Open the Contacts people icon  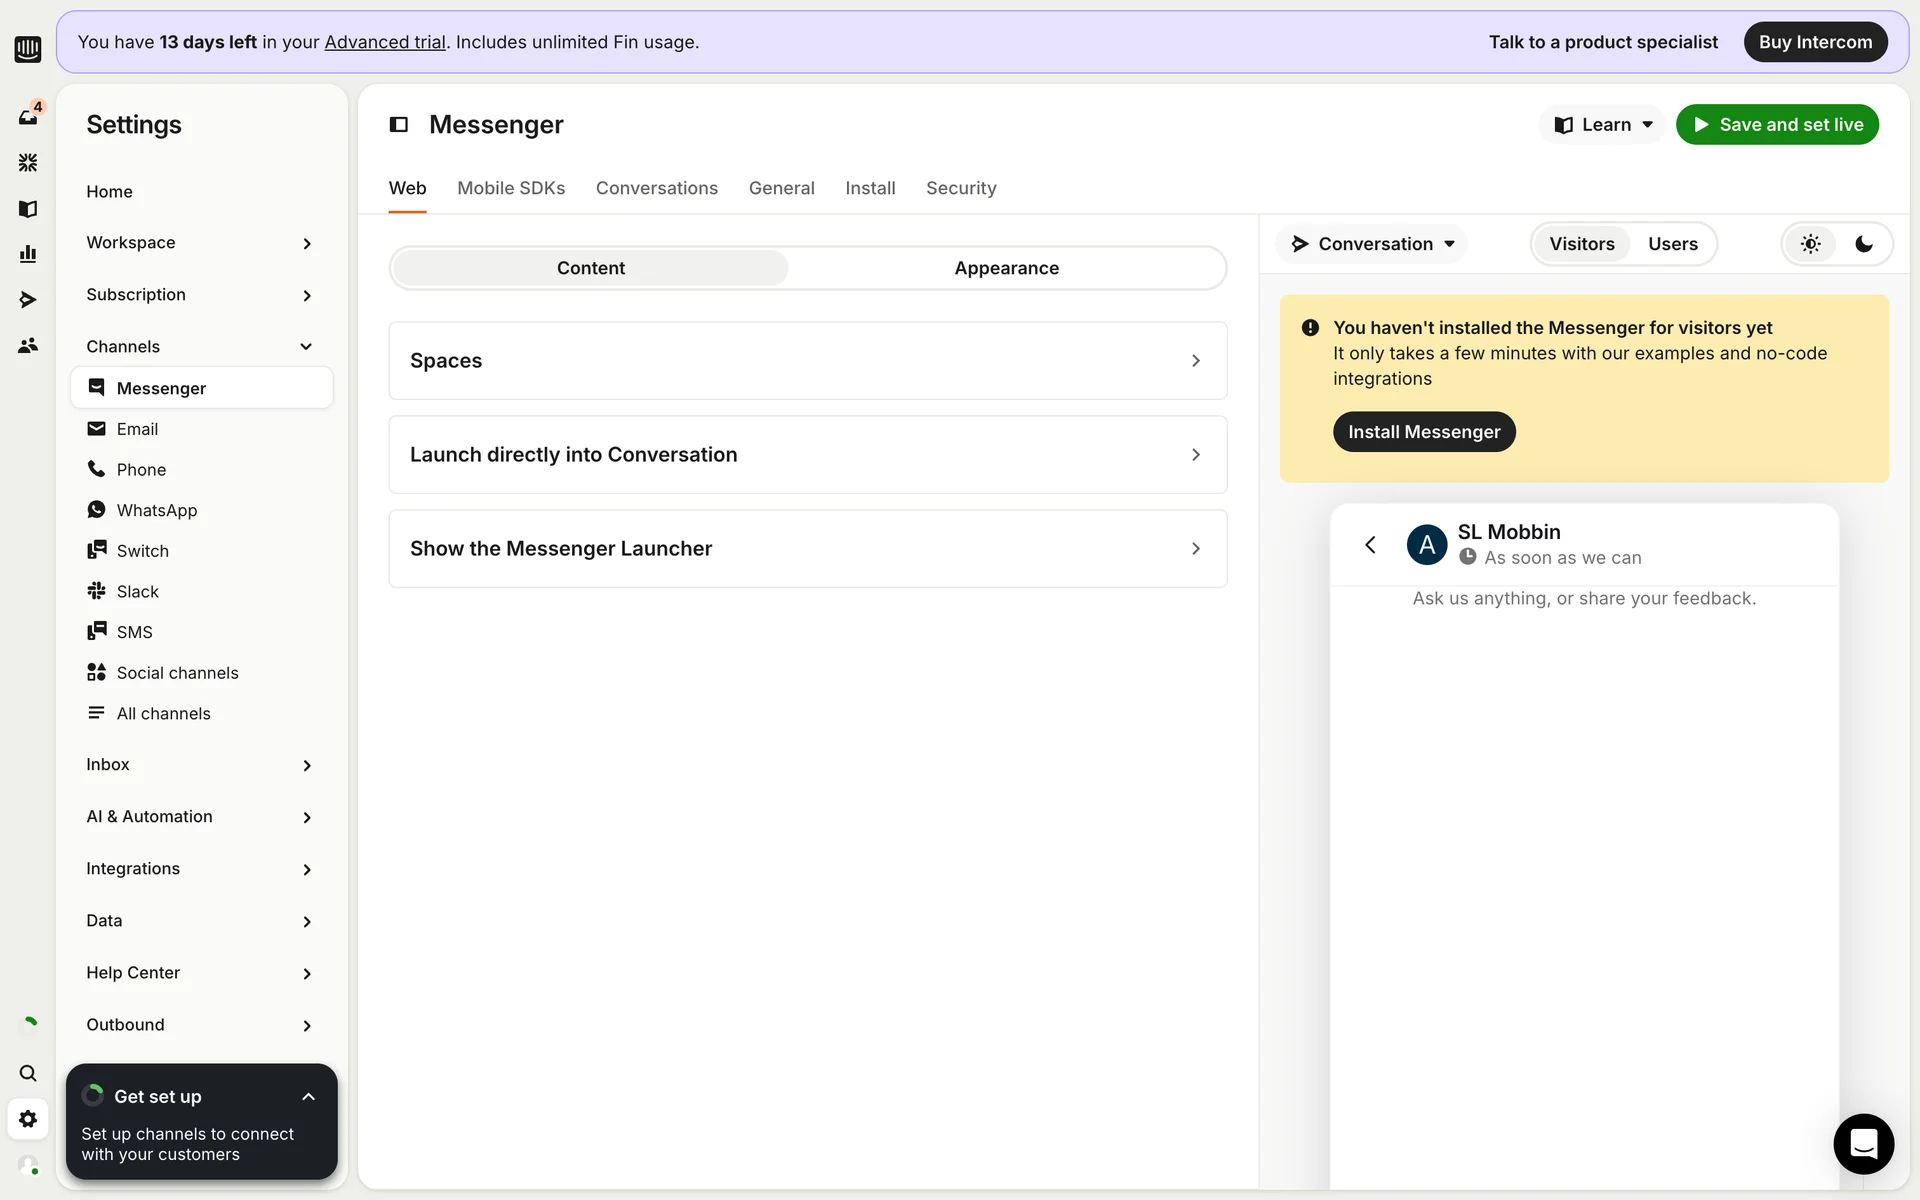coord(28,346)
